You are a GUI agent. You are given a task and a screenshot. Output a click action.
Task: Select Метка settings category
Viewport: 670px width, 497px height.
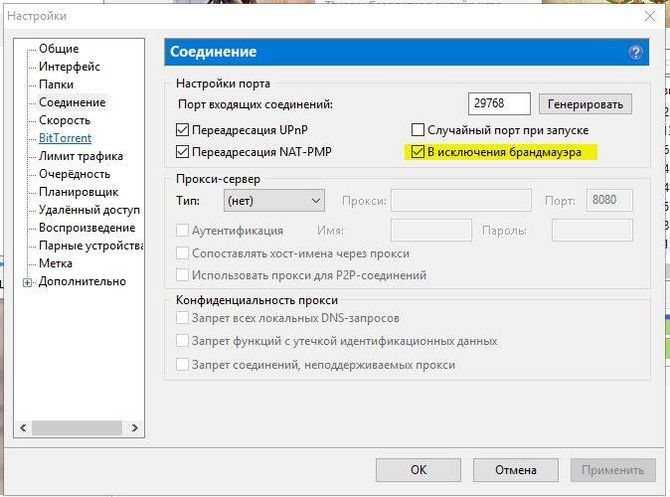(56, 263)
